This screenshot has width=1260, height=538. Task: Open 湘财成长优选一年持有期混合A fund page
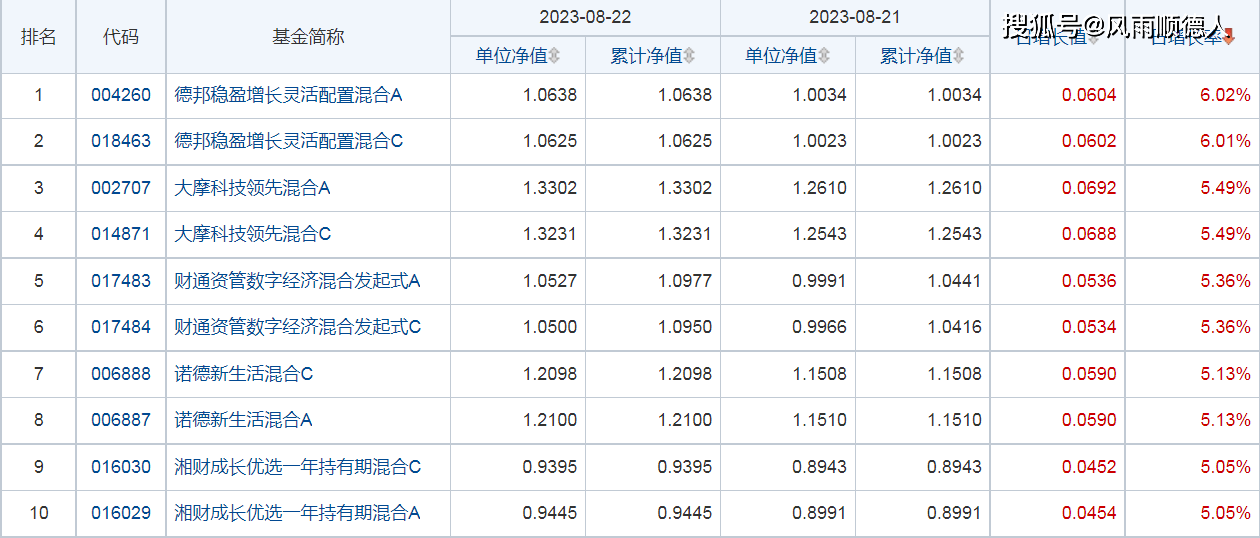pos(297,513)
